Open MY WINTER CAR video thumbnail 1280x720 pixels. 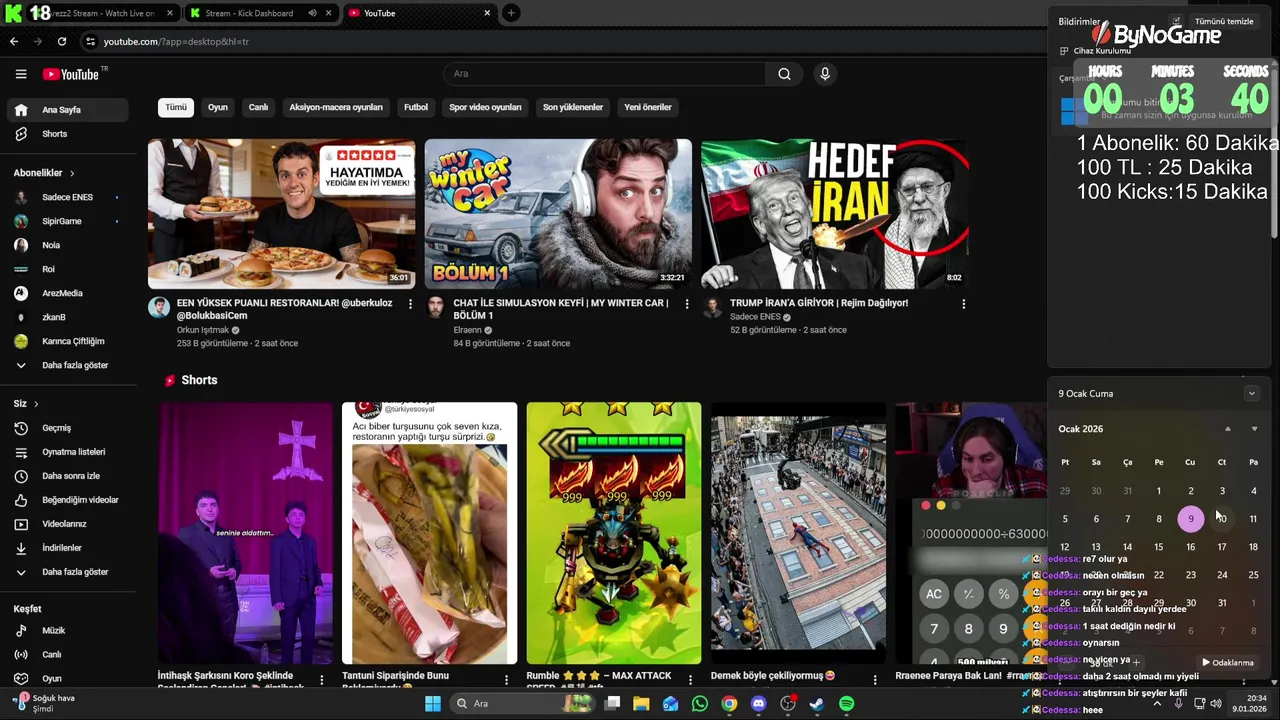[558, 214]
